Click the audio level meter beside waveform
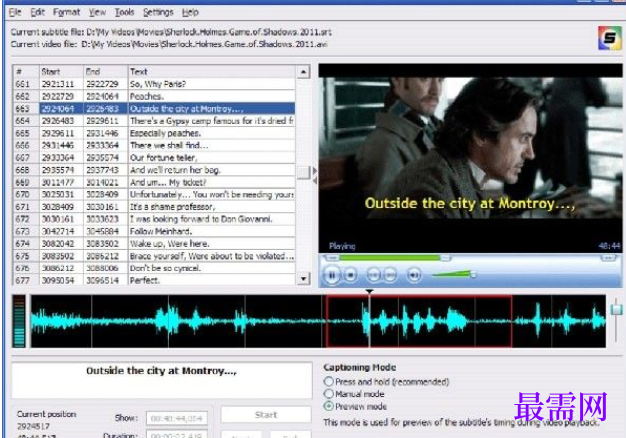 click(x=19, y=321)
